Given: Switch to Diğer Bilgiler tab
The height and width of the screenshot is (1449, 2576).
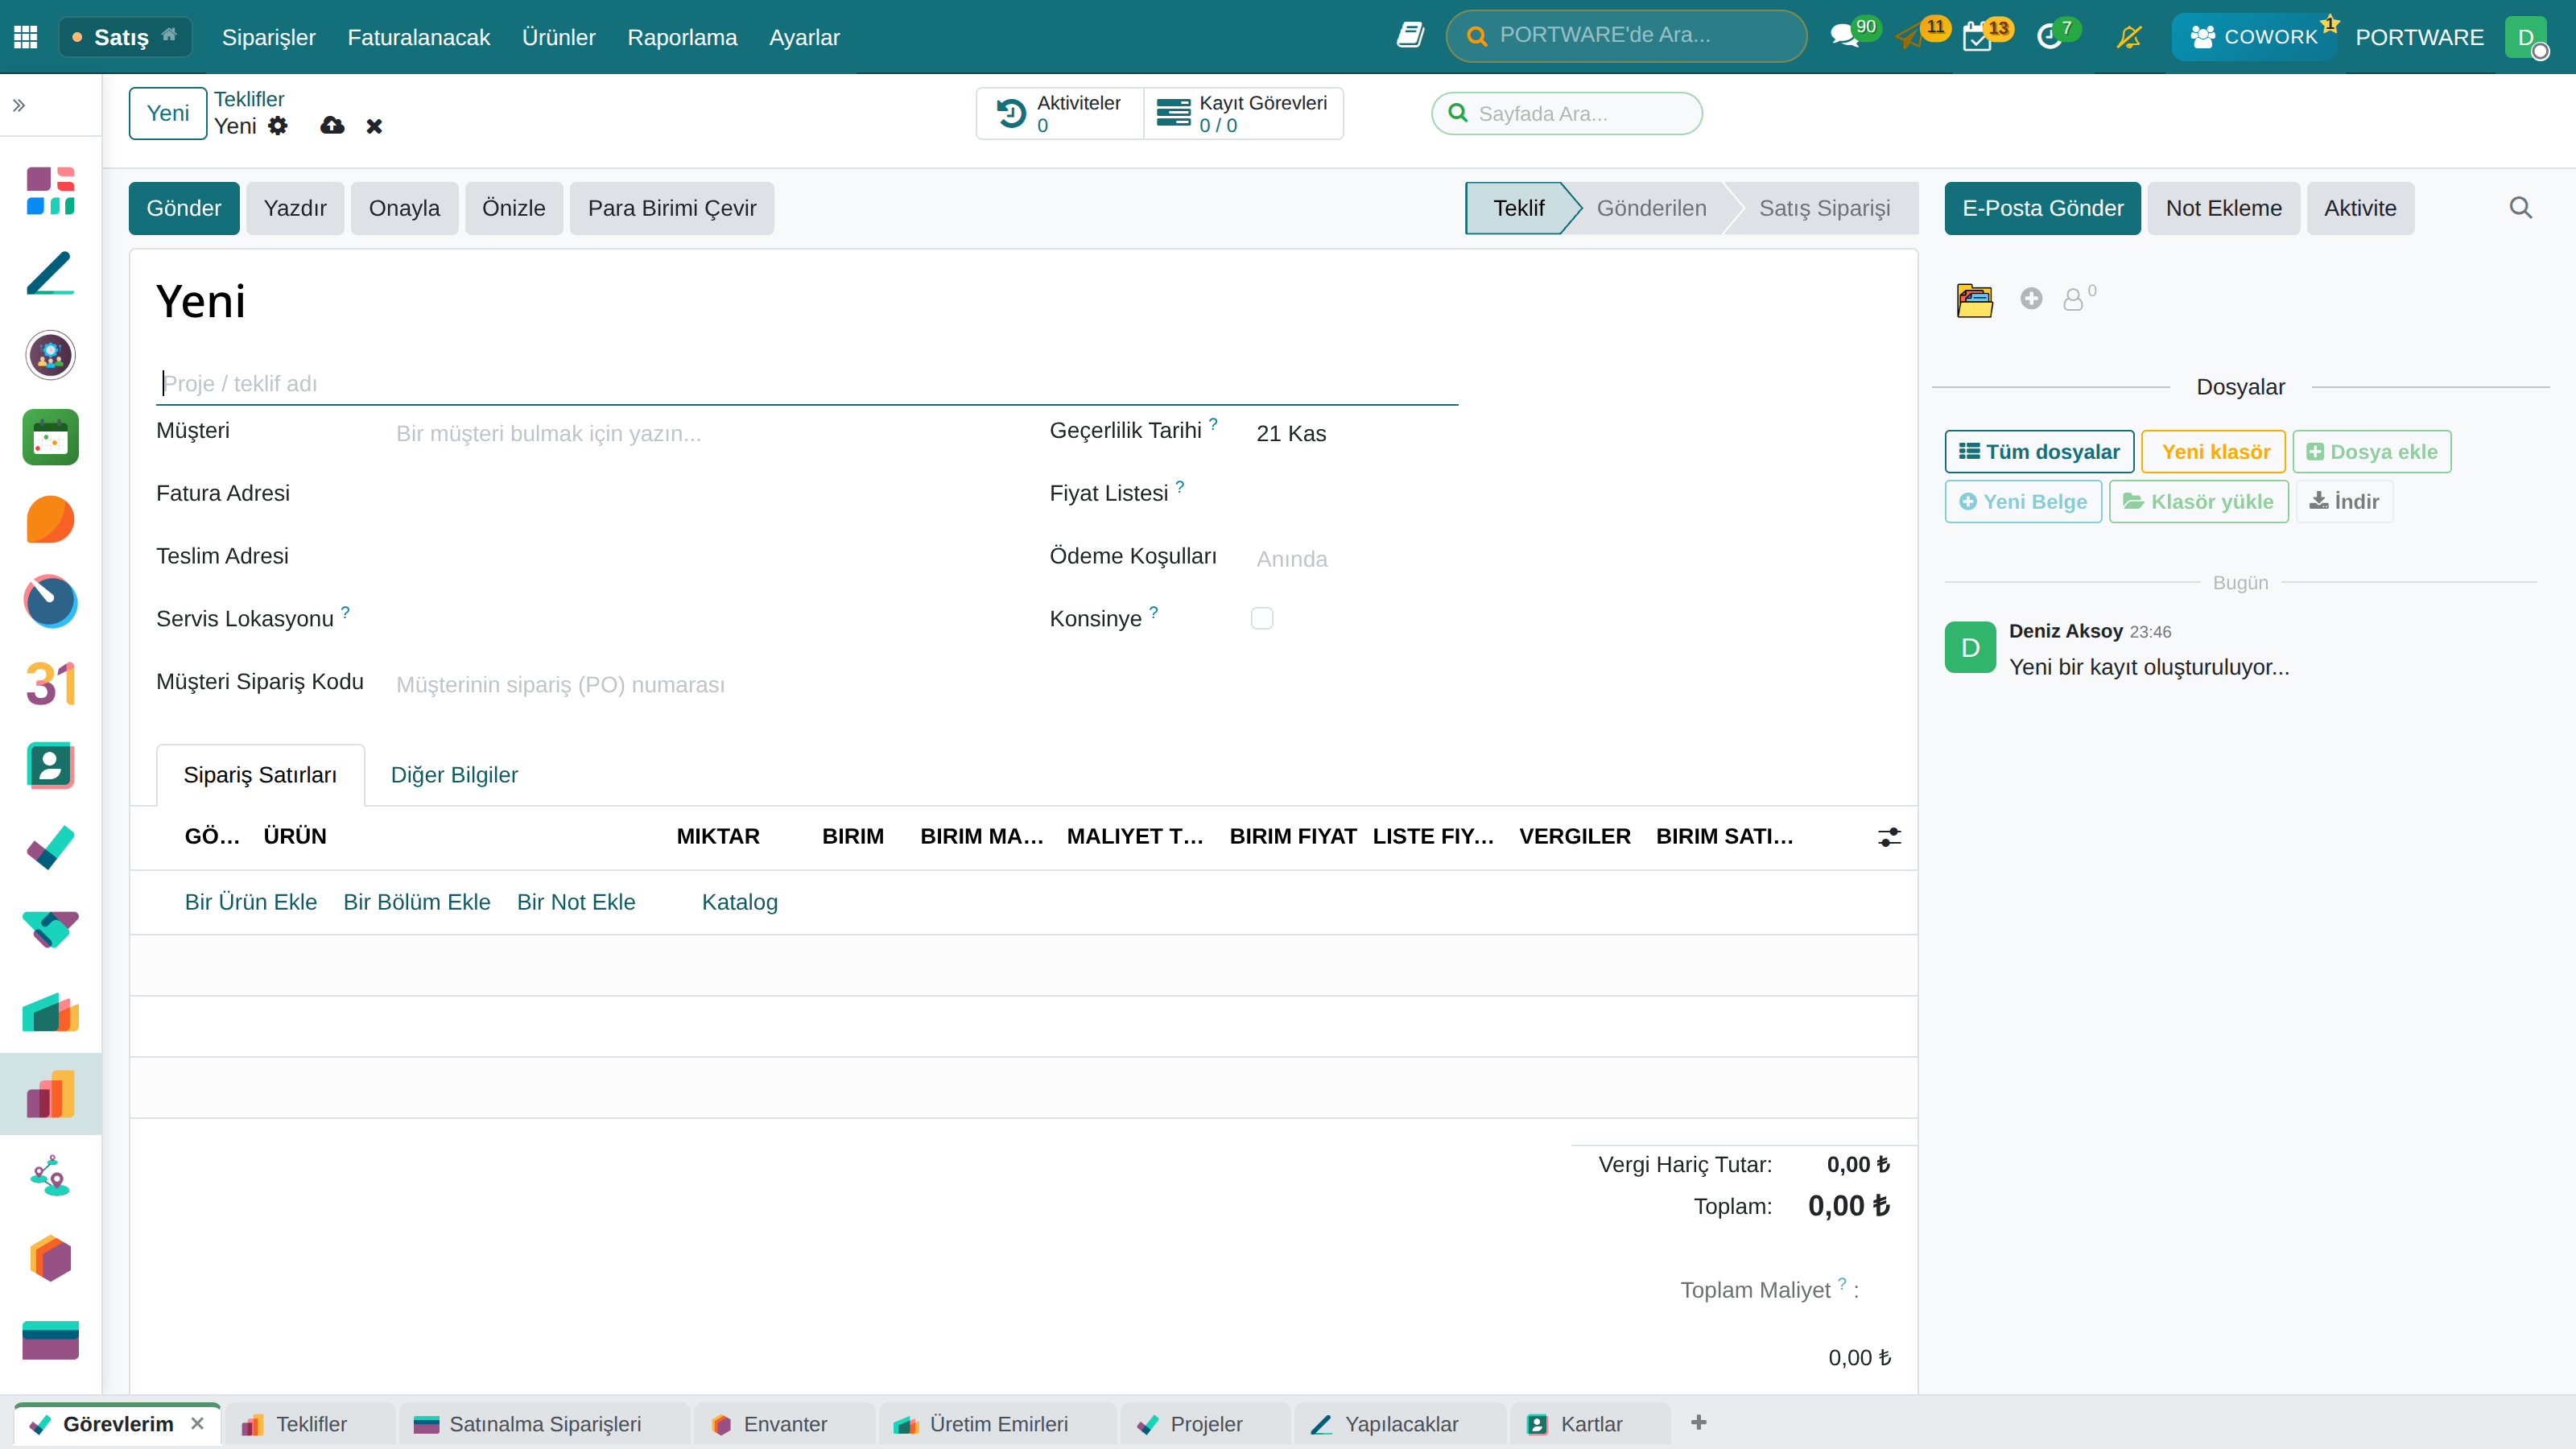Looking at the screenshot, I should (454, 775).
